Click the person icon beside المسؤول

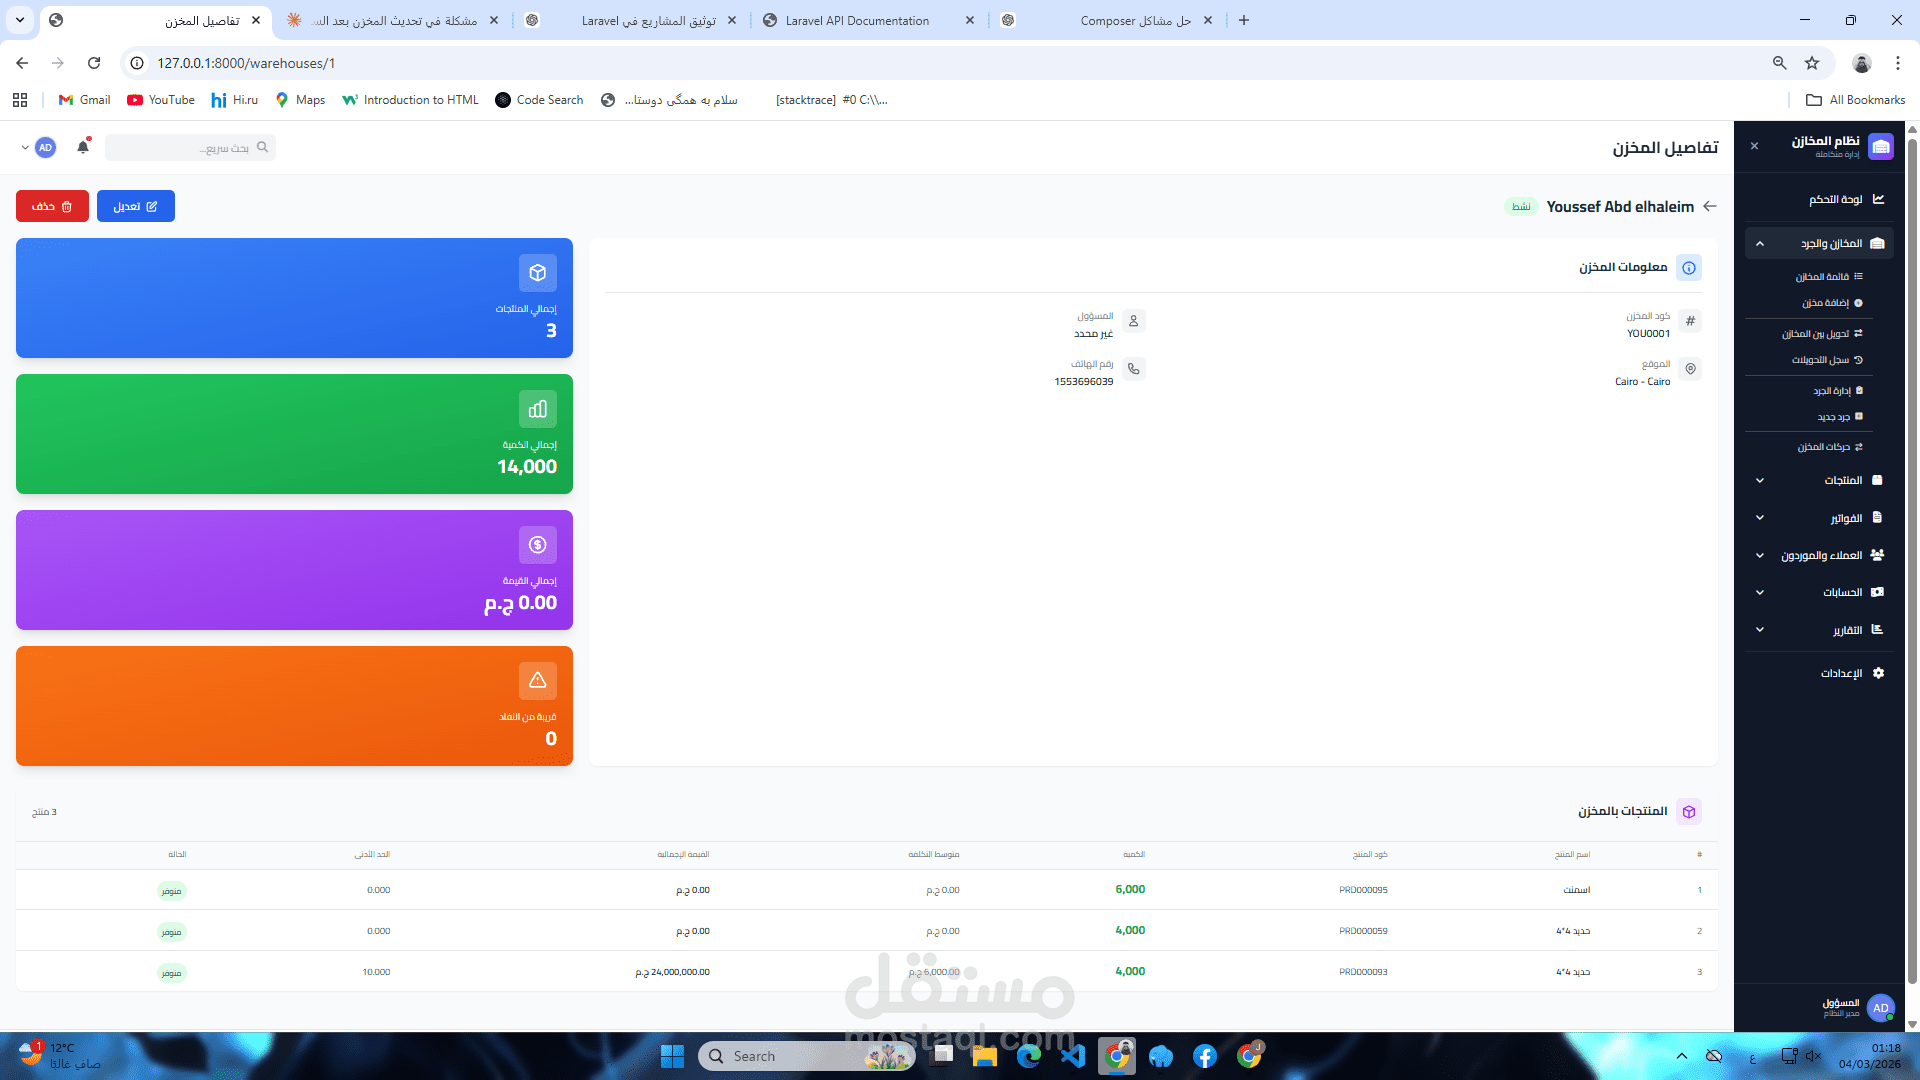tap(1133, 321)
